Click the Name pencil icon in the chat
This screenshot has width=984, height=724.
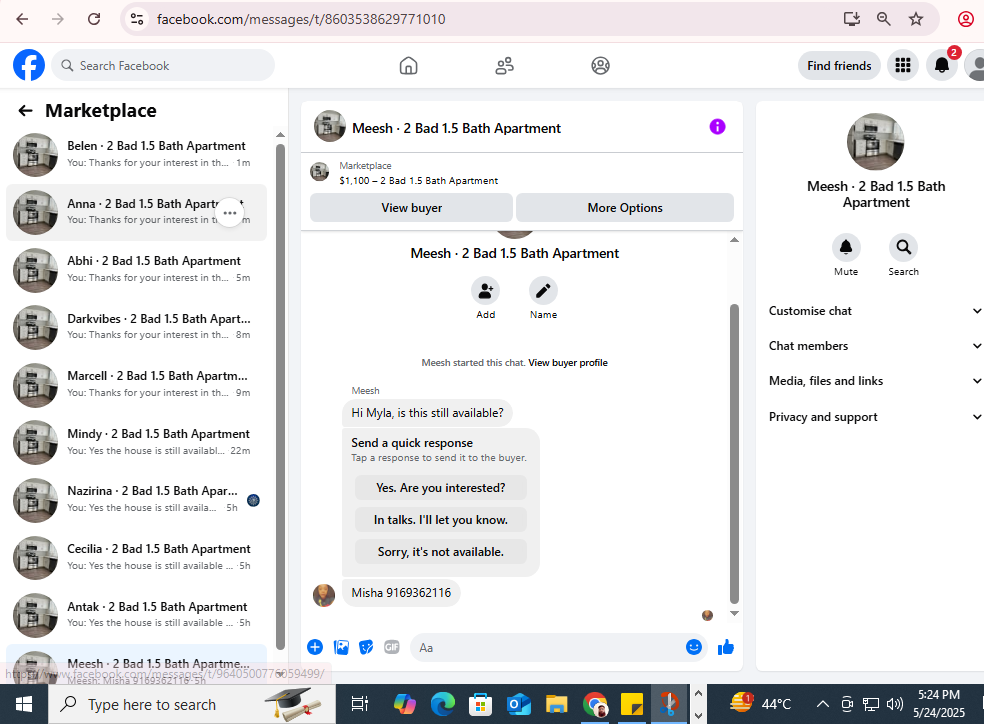[x=543, y=291]
